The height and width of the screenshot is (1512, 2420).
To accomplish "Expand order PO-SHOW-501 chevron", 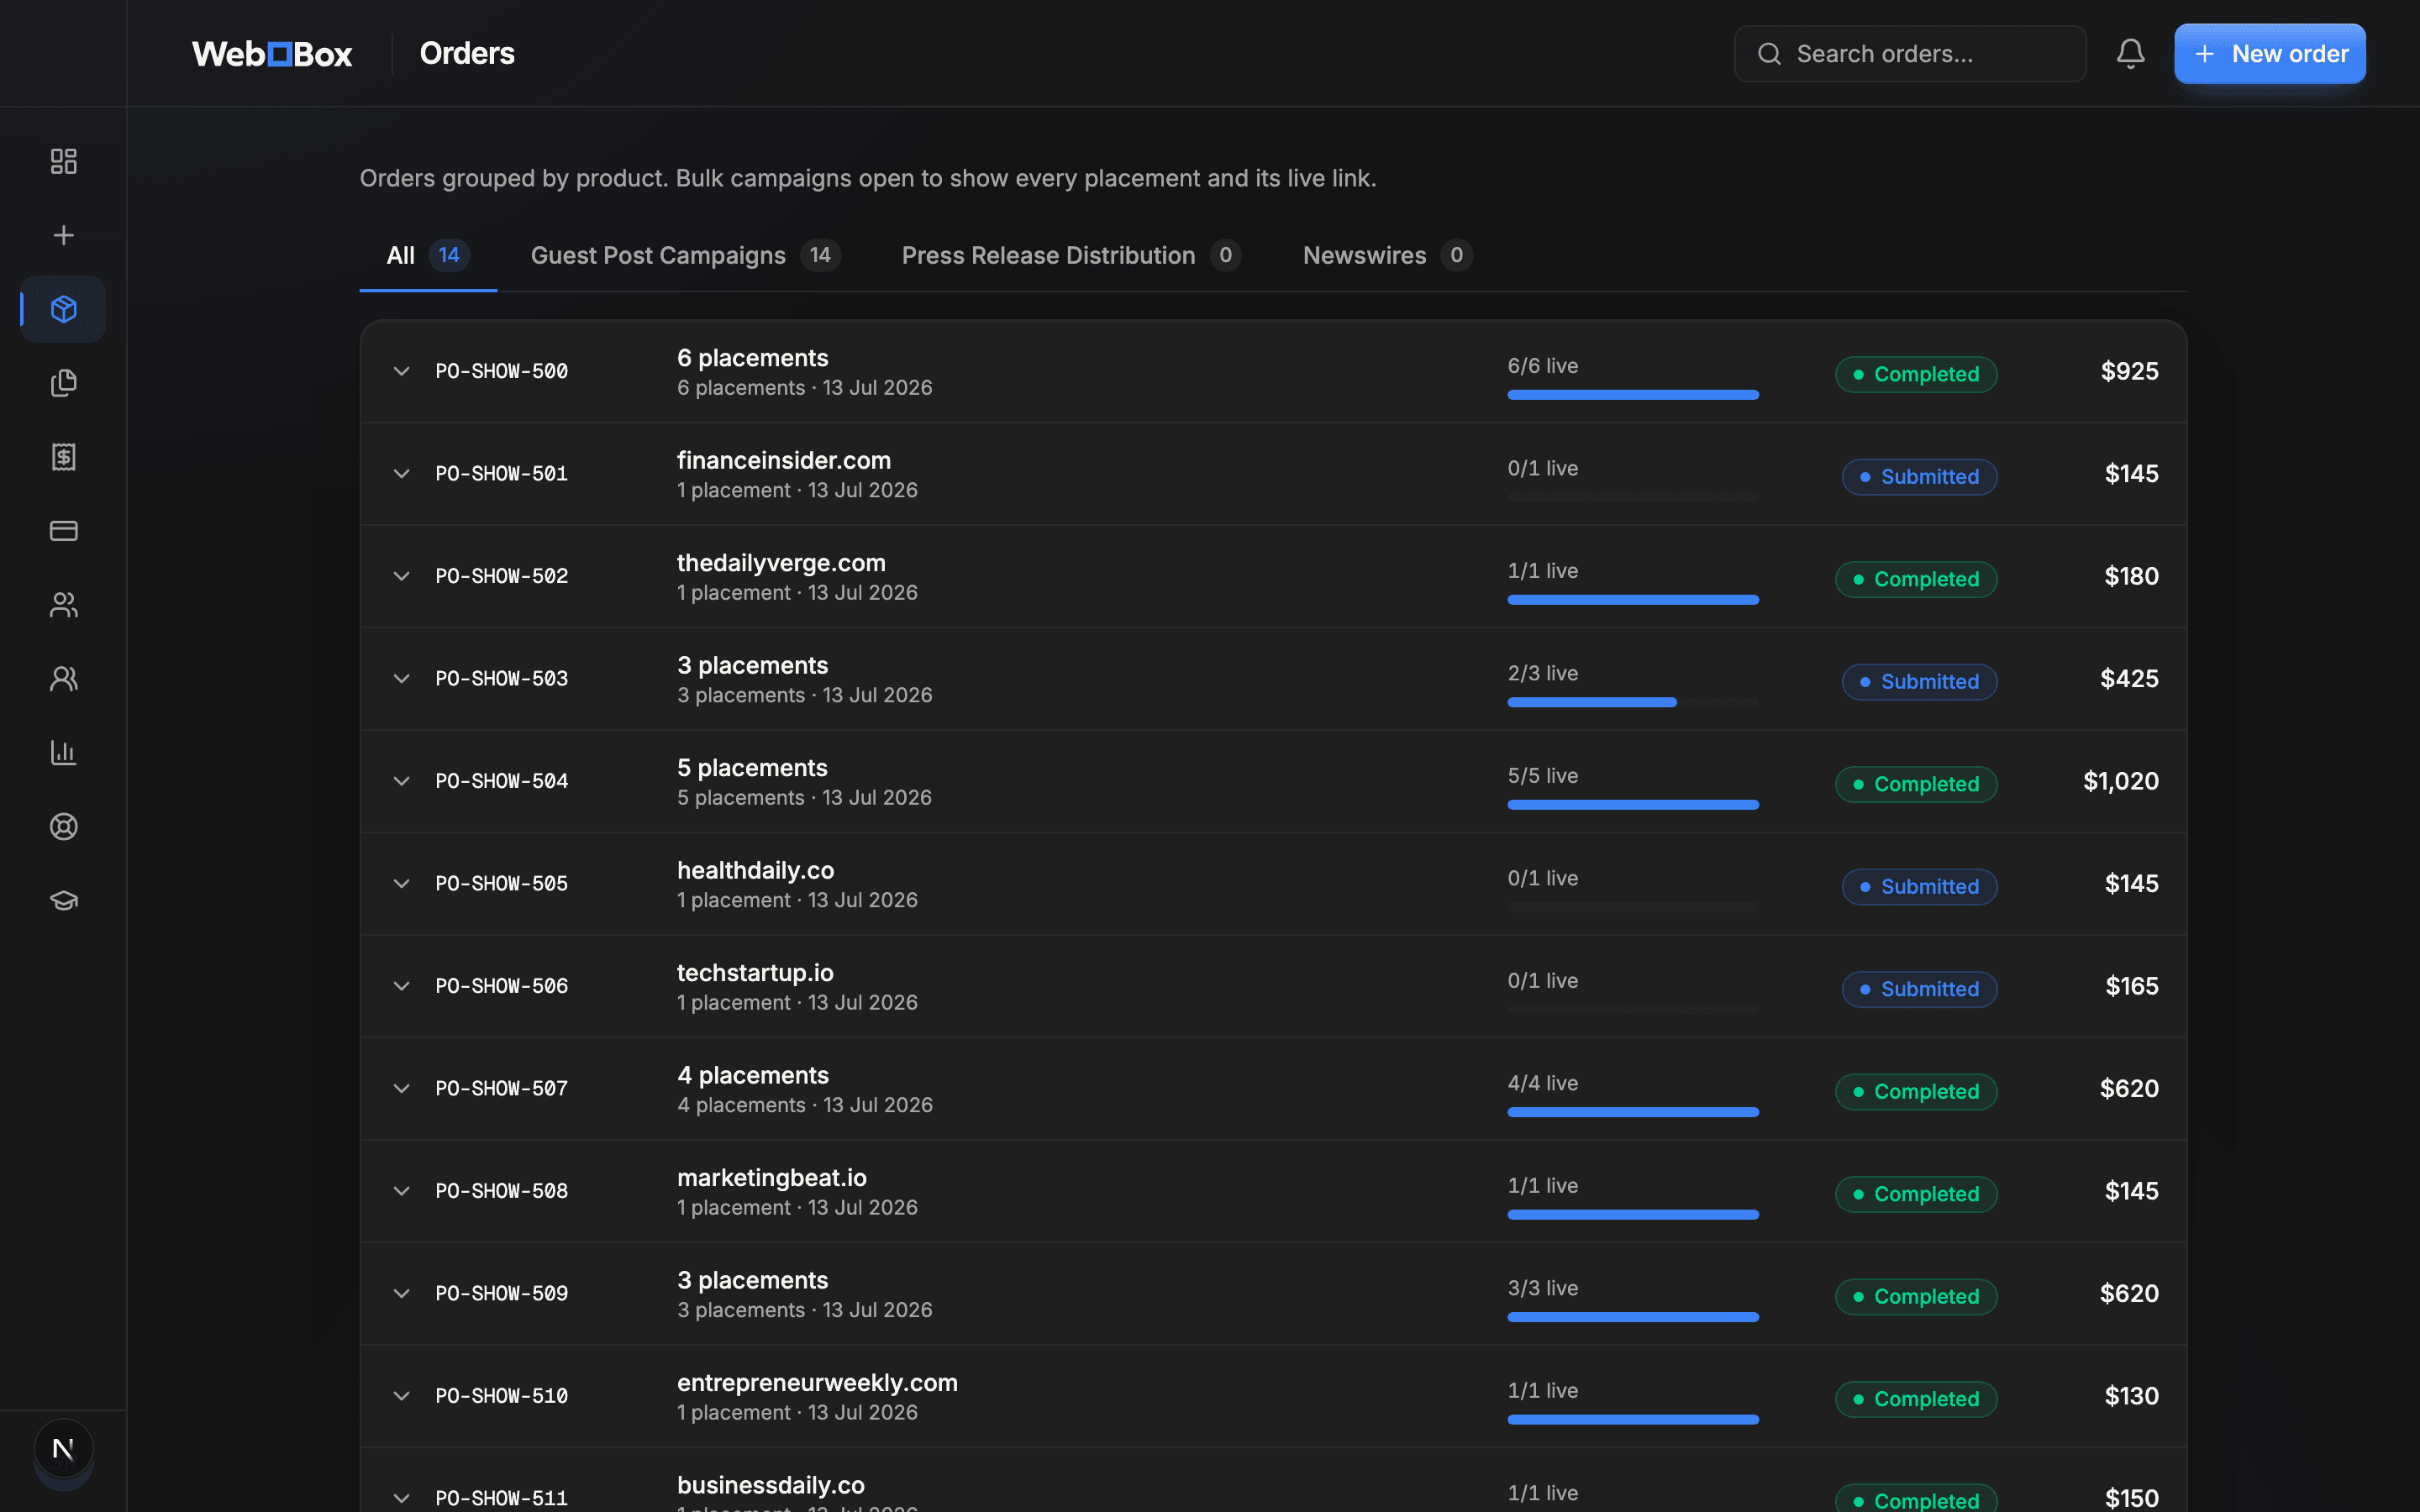I will pos(401,474).
